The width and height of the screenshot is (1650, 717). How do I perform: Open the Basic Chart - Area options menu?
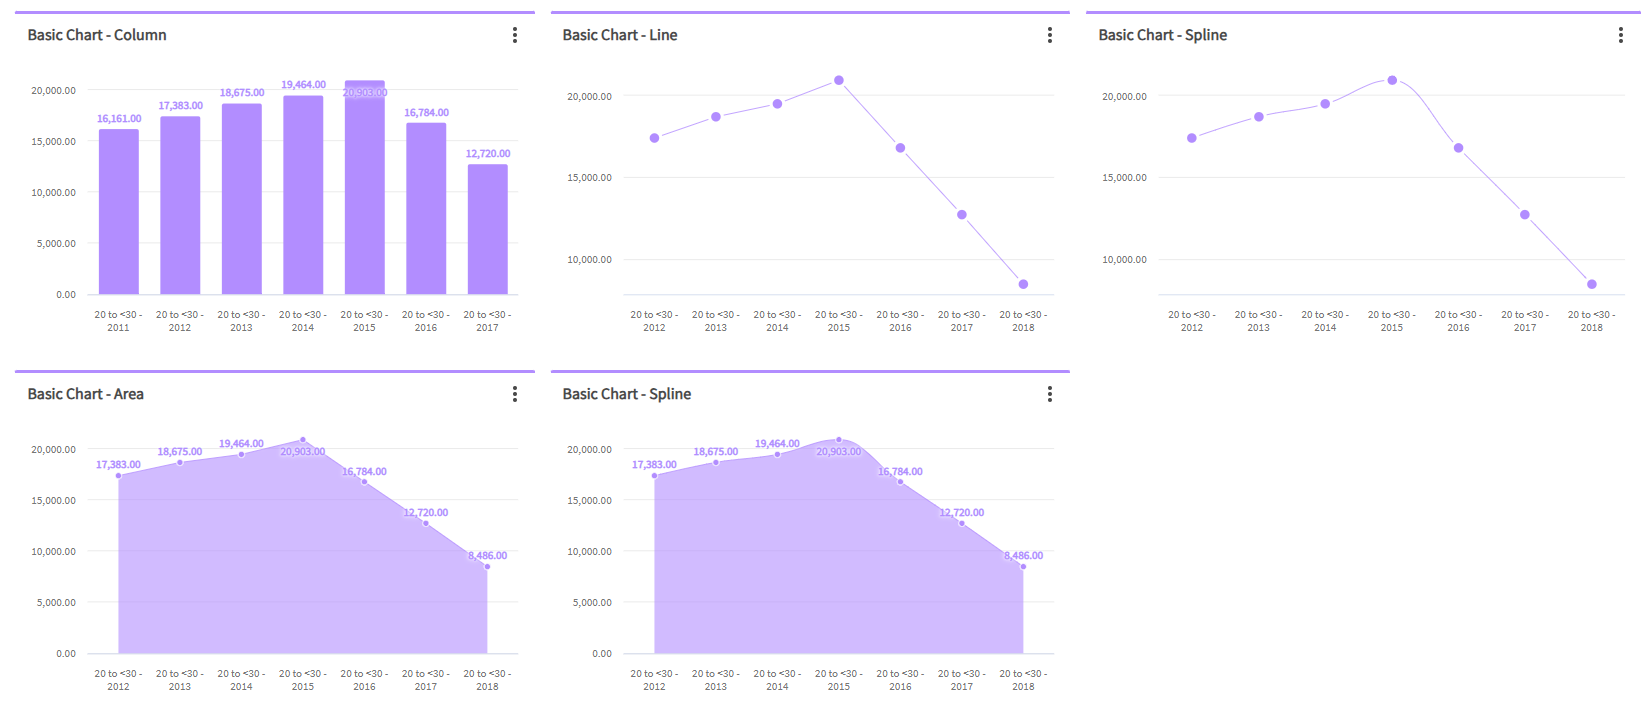515,394
